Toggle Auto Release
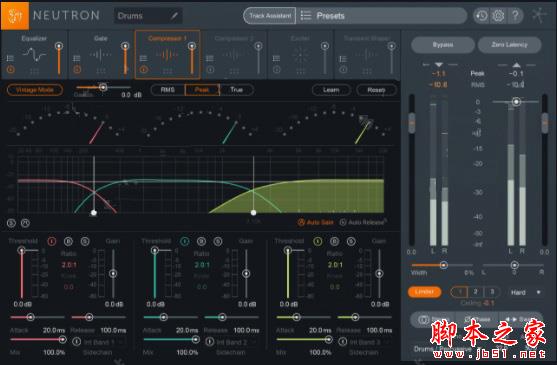 (362, 222)
